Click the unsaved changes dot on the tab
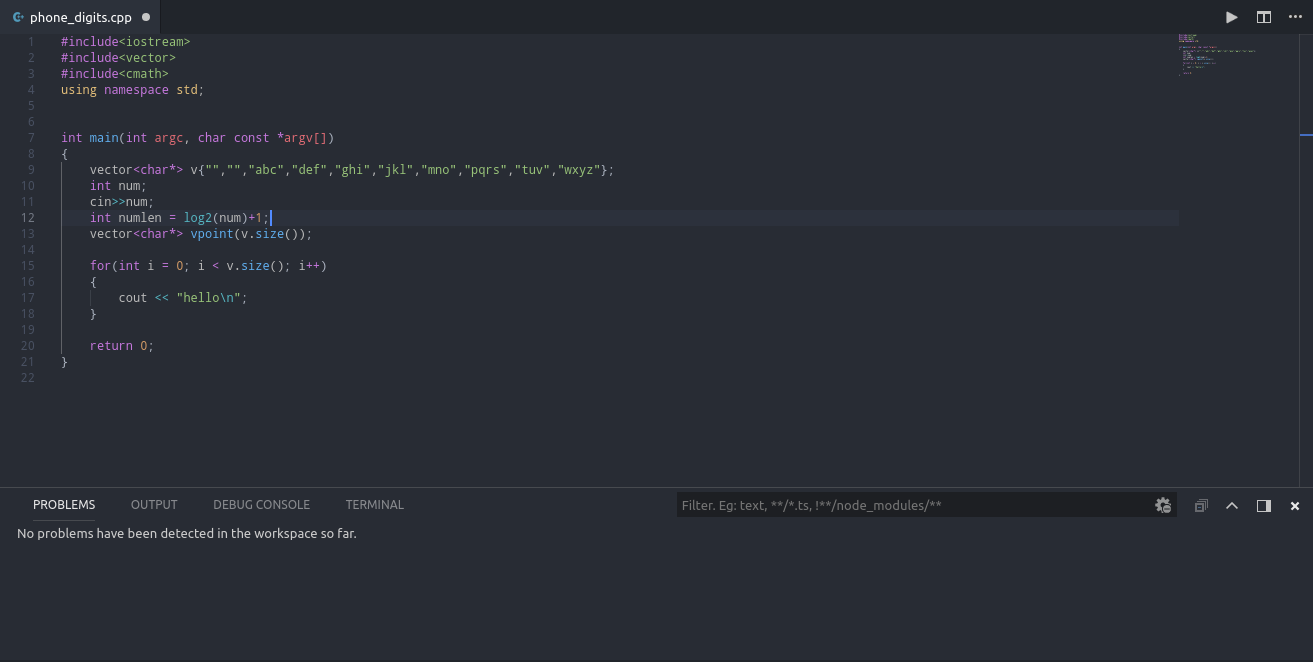 tap(145, 17)
